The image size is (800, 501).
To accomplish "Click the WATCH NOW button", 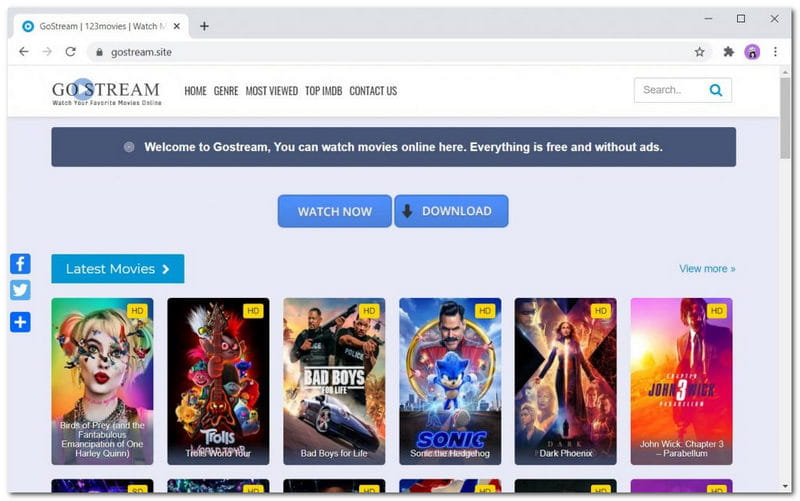I will (335, 211).
